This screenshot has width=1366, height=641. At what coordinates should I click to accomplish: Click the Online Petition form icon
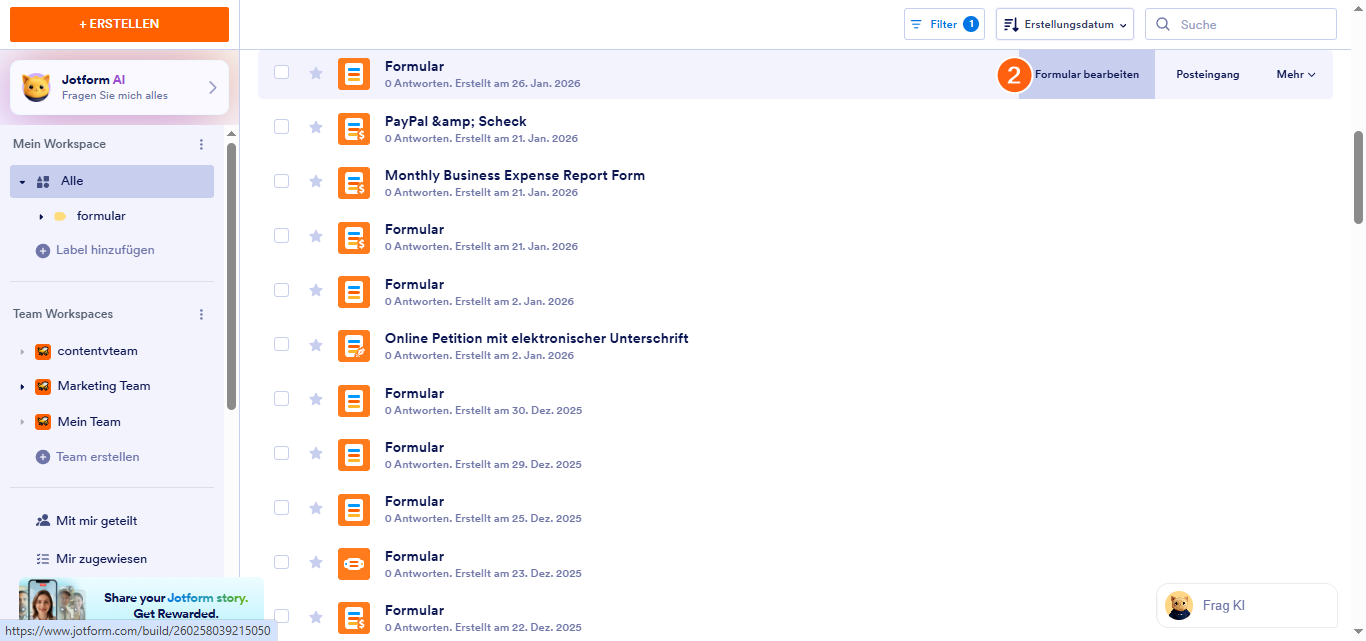[354, 345]
